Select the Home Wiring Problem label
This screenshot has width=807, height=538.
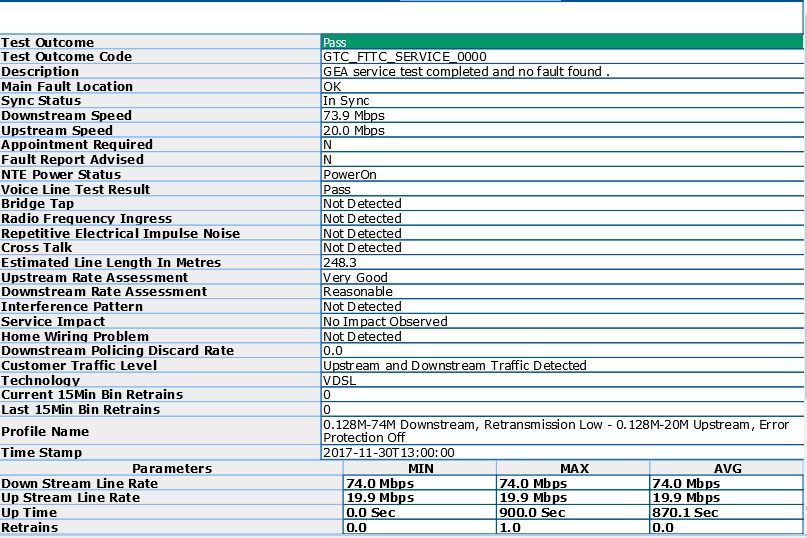(x=75, y=337)
